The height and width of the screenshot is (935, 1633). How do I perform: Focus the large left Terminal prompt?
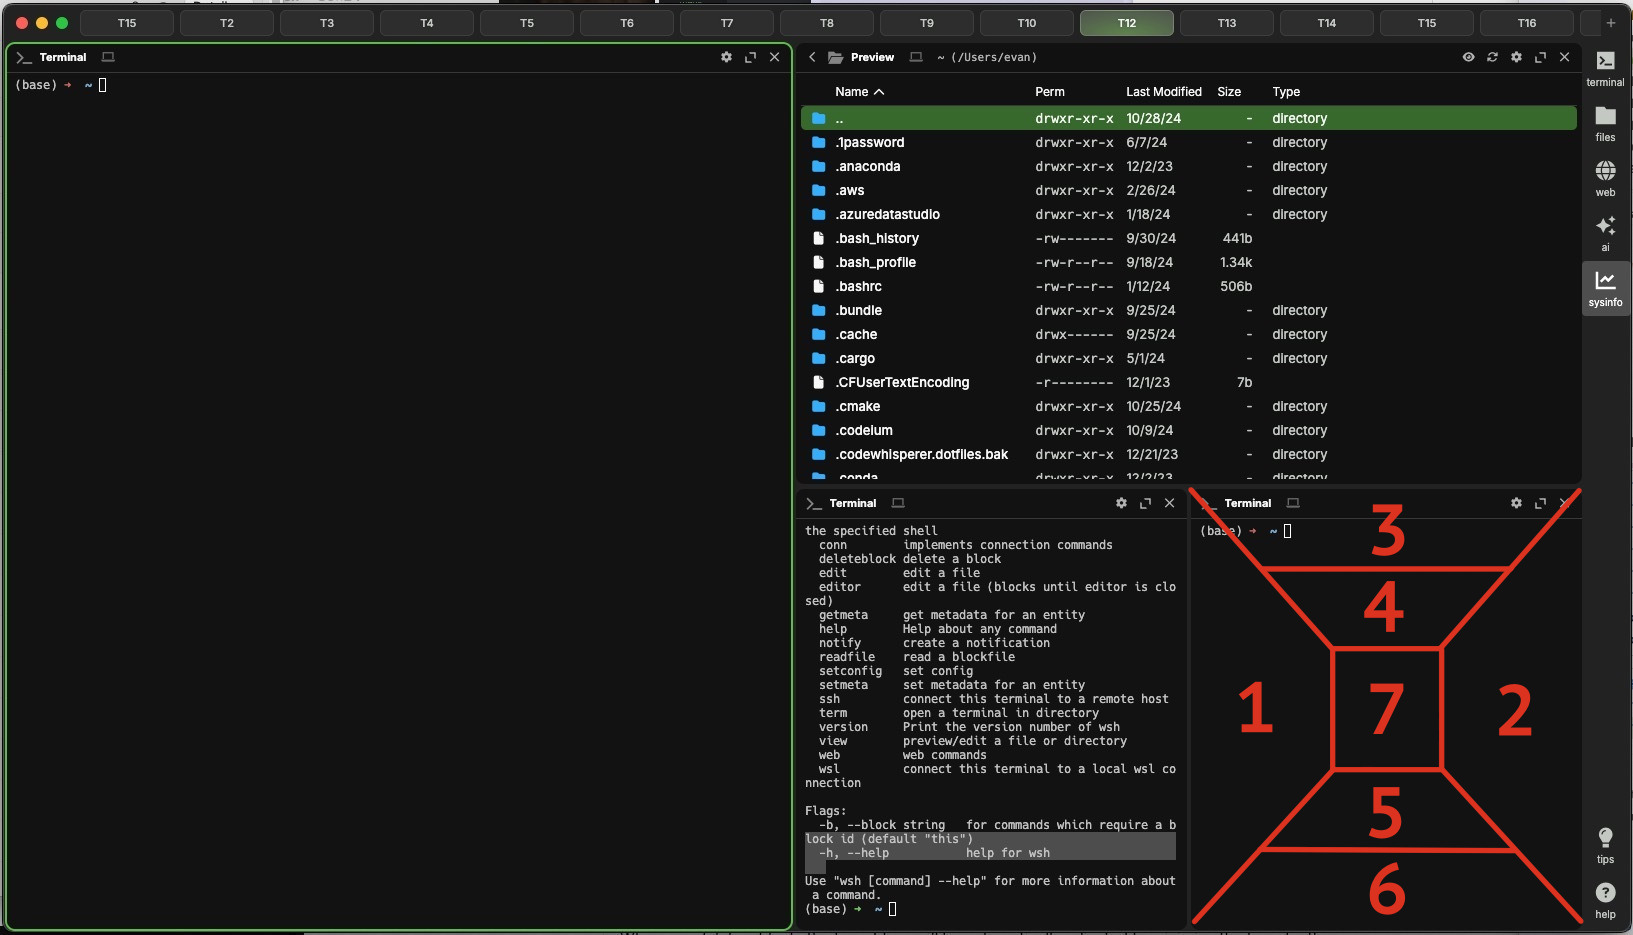pyautogui.click(x=61, y=85)
